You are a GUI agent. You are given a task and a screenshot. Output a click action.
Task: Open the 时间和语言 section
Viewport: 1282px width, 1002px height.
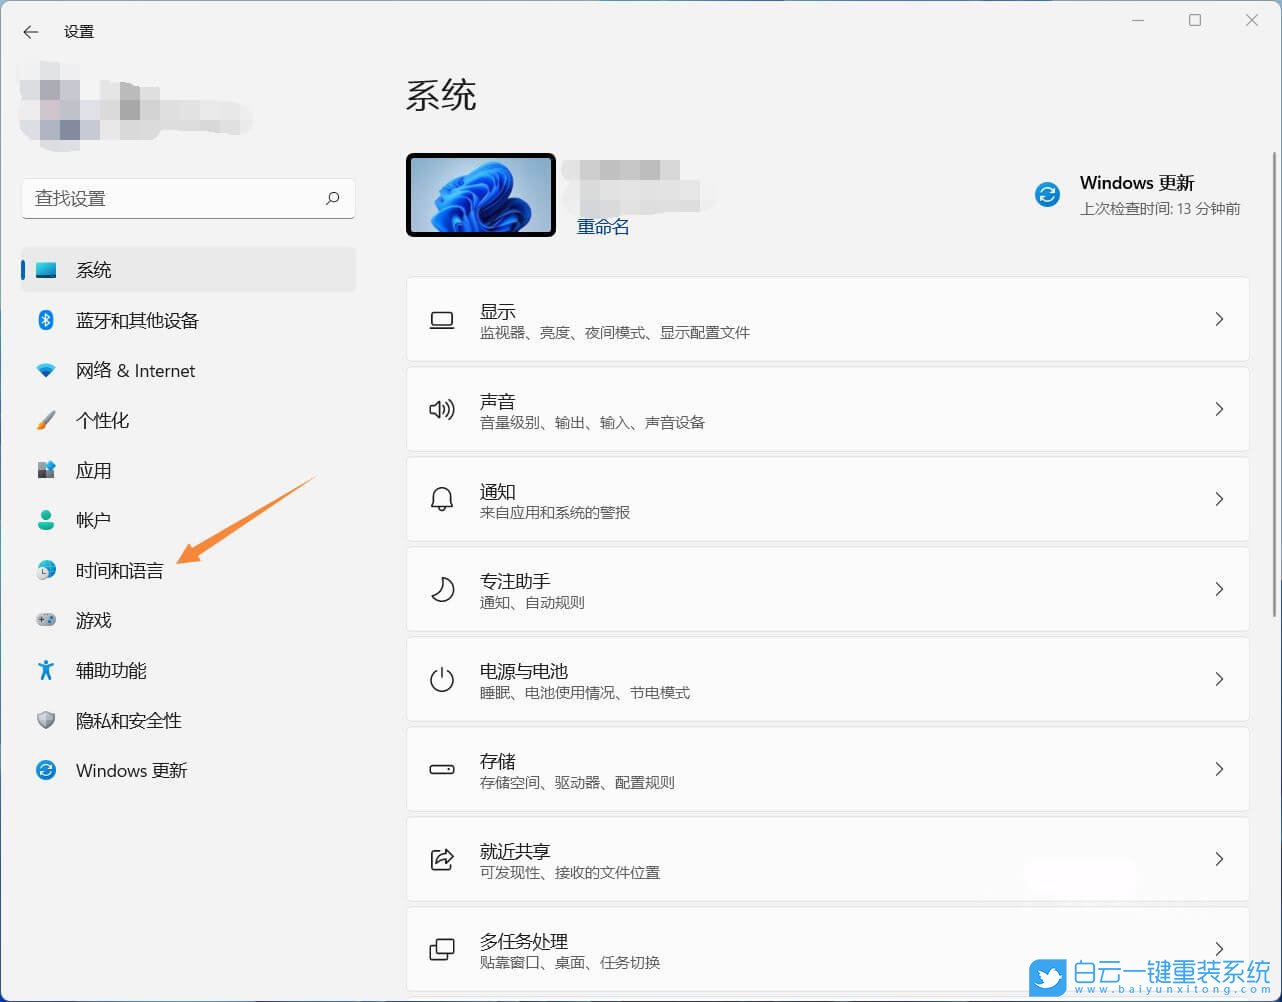click(x=119, y=570)
